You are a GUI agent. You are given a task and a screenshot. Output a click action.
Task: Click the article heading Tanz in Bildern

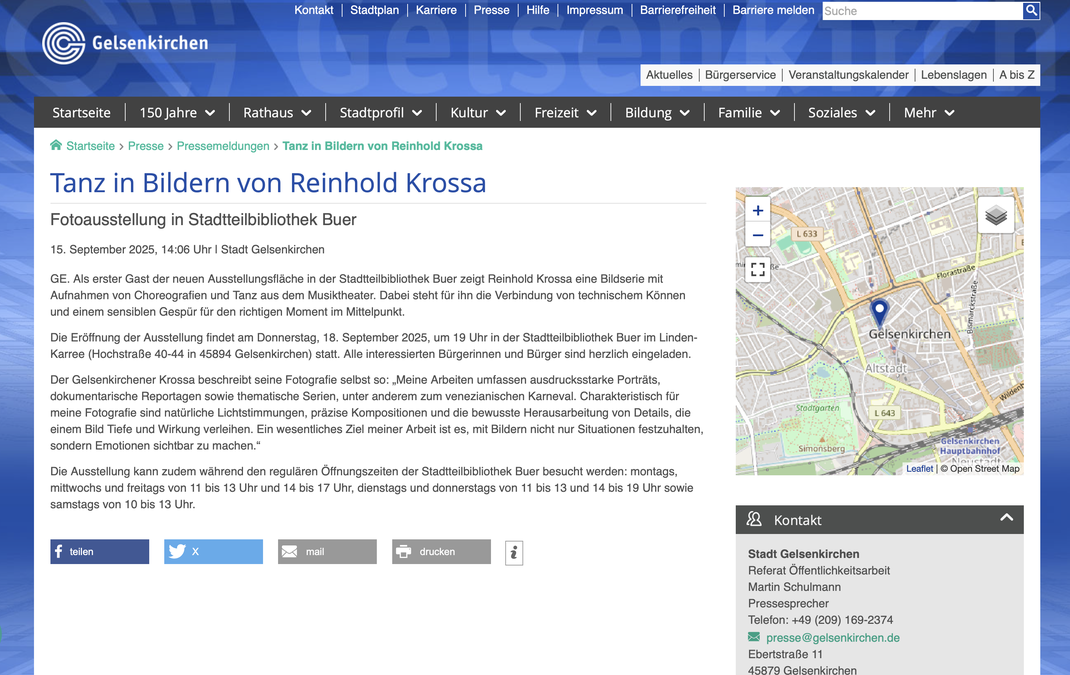click(268, 183)
